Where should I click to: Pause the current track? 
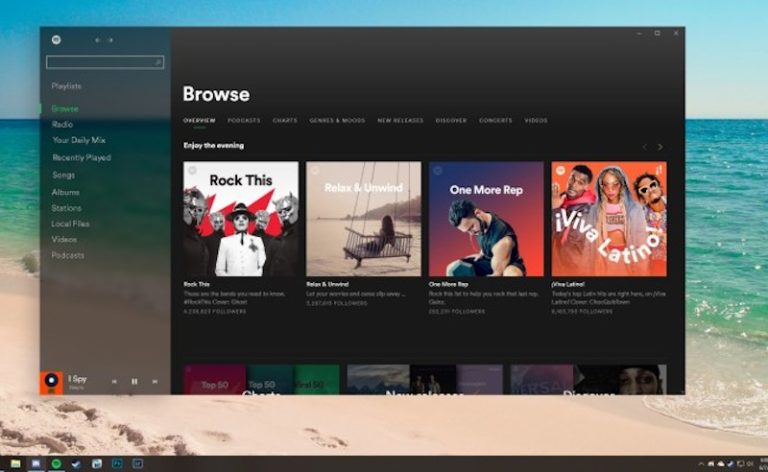(134, 381)
